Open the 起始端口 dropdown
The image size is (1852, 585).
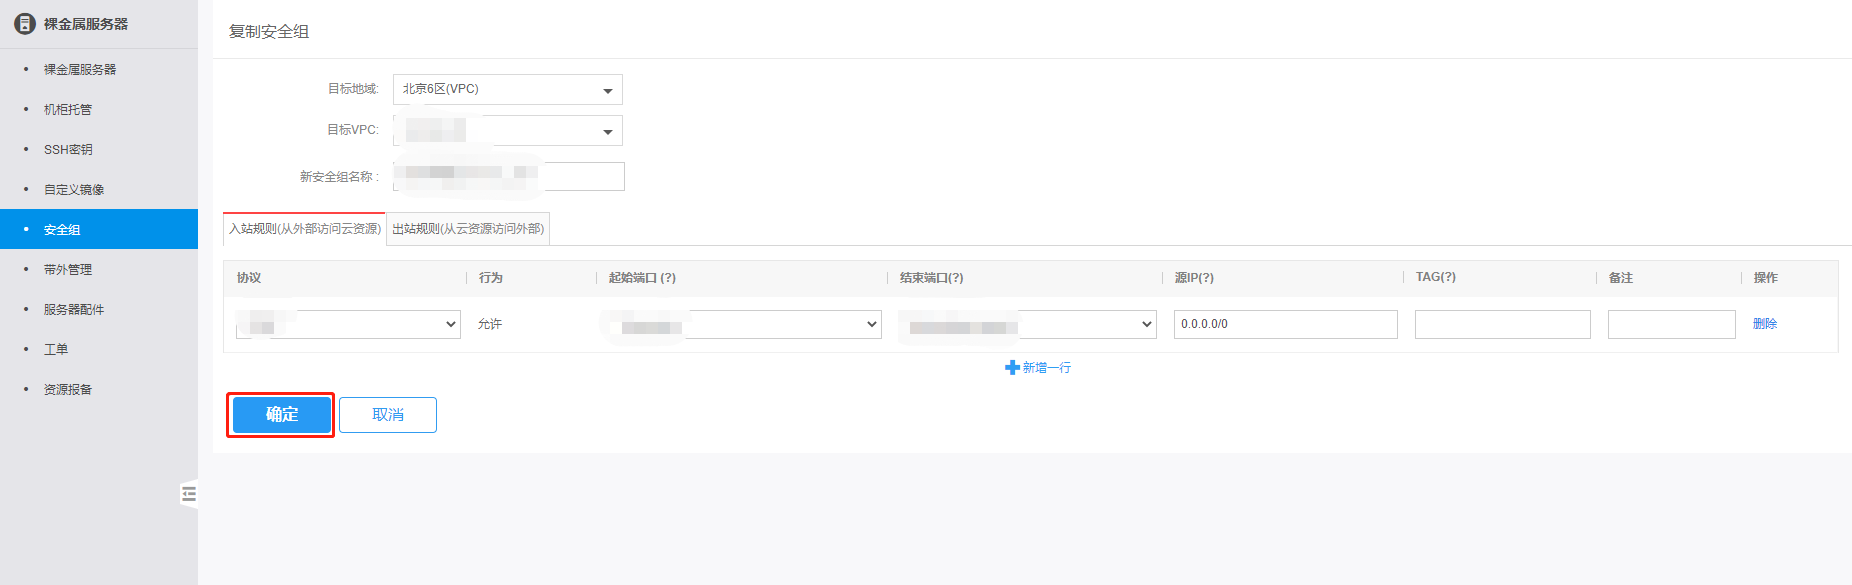(744, 324)
